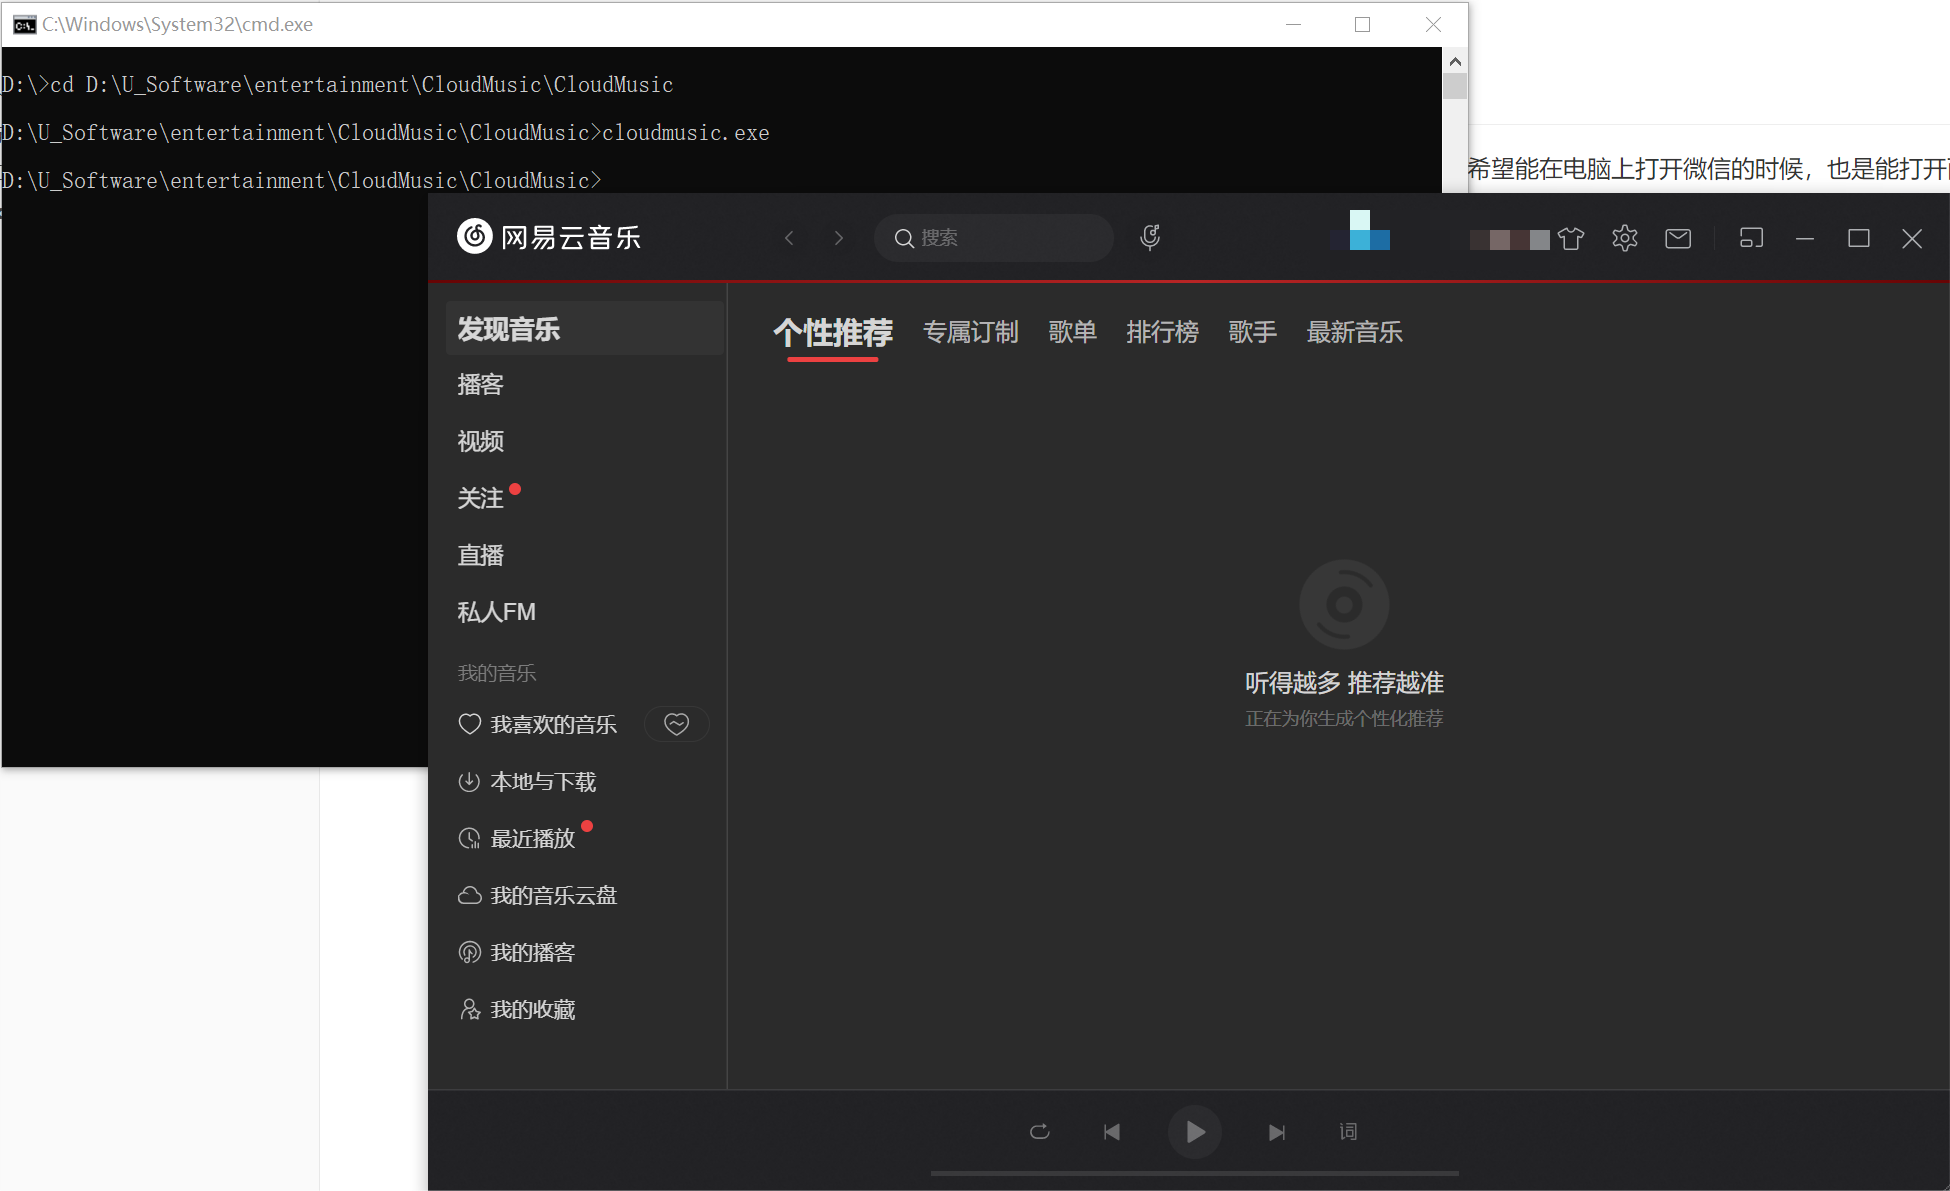Go back with the left navigation arrow

[789, 237]
